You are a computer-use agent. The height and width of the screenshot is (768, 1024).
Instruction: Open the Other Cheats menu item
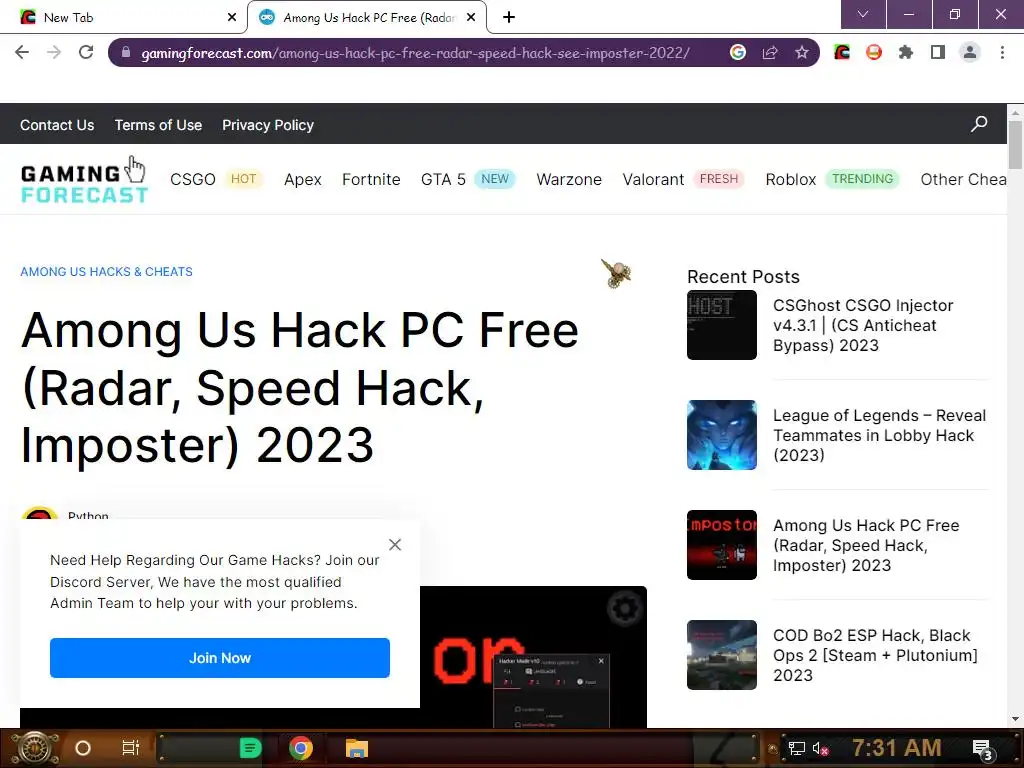tap(963, 179)
